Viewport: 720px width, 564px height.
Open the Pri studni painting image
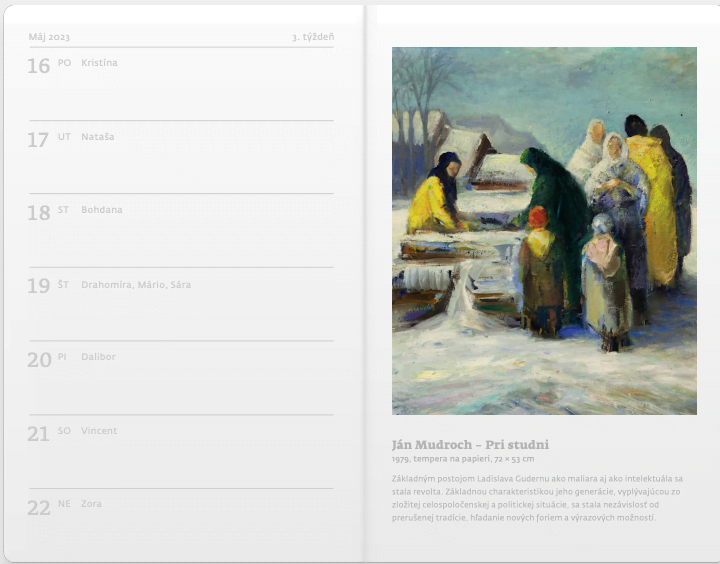point(544,231)
